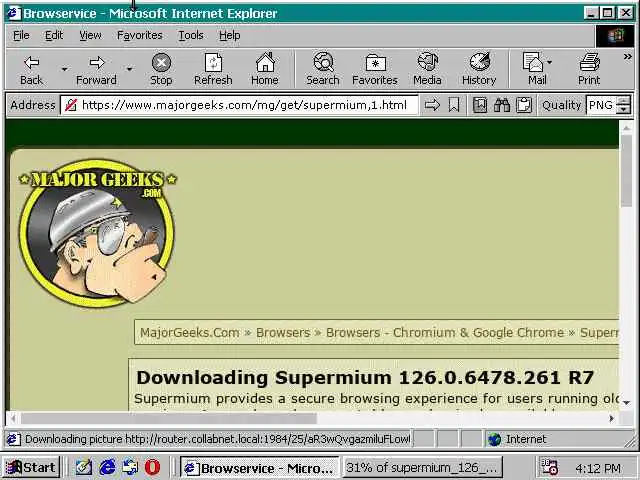Viewport: 640px width, 480px height.
Task: Click the Back arrow toolbar button
Action: (31, 69)
